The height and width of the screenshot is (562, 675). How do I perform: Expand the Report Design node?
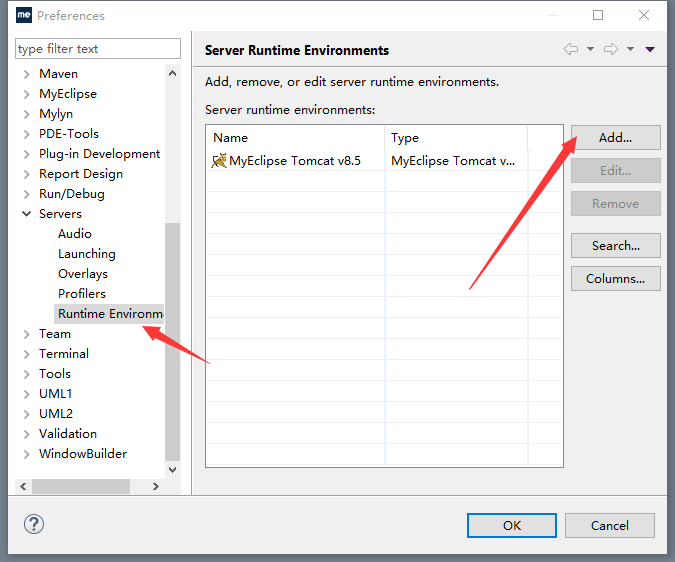tap(26, 174)
